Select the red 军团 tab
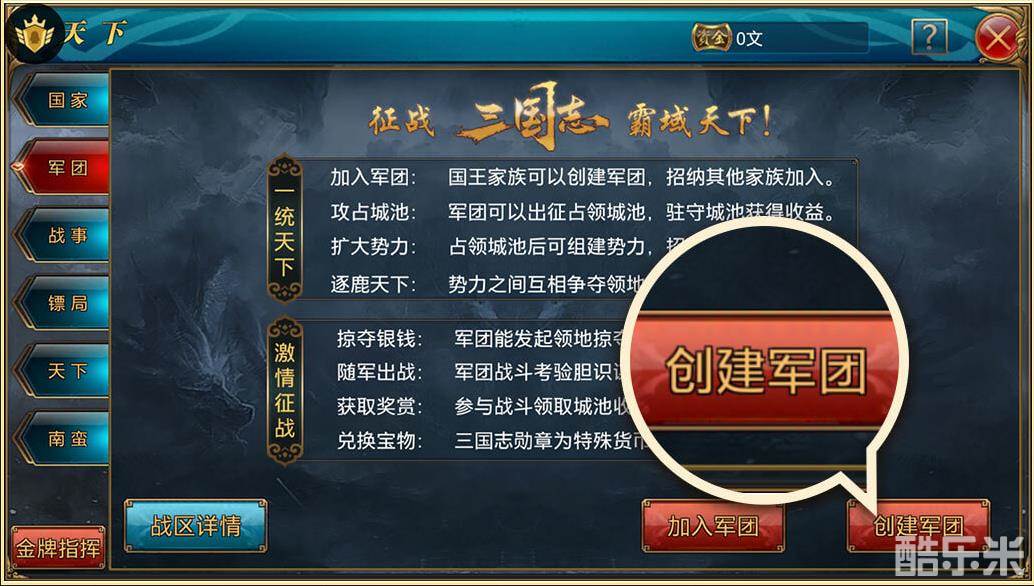The width and height of the screenshot is (1034, 586). point(63,167)
